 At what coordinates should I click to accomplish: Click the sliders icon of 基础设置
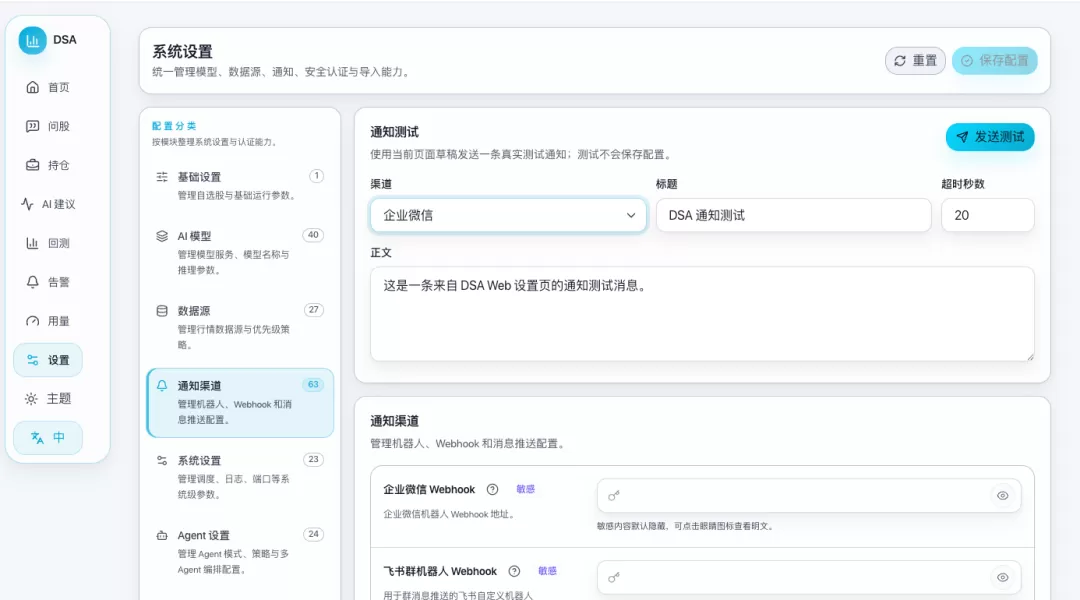[x=162, y=177]
